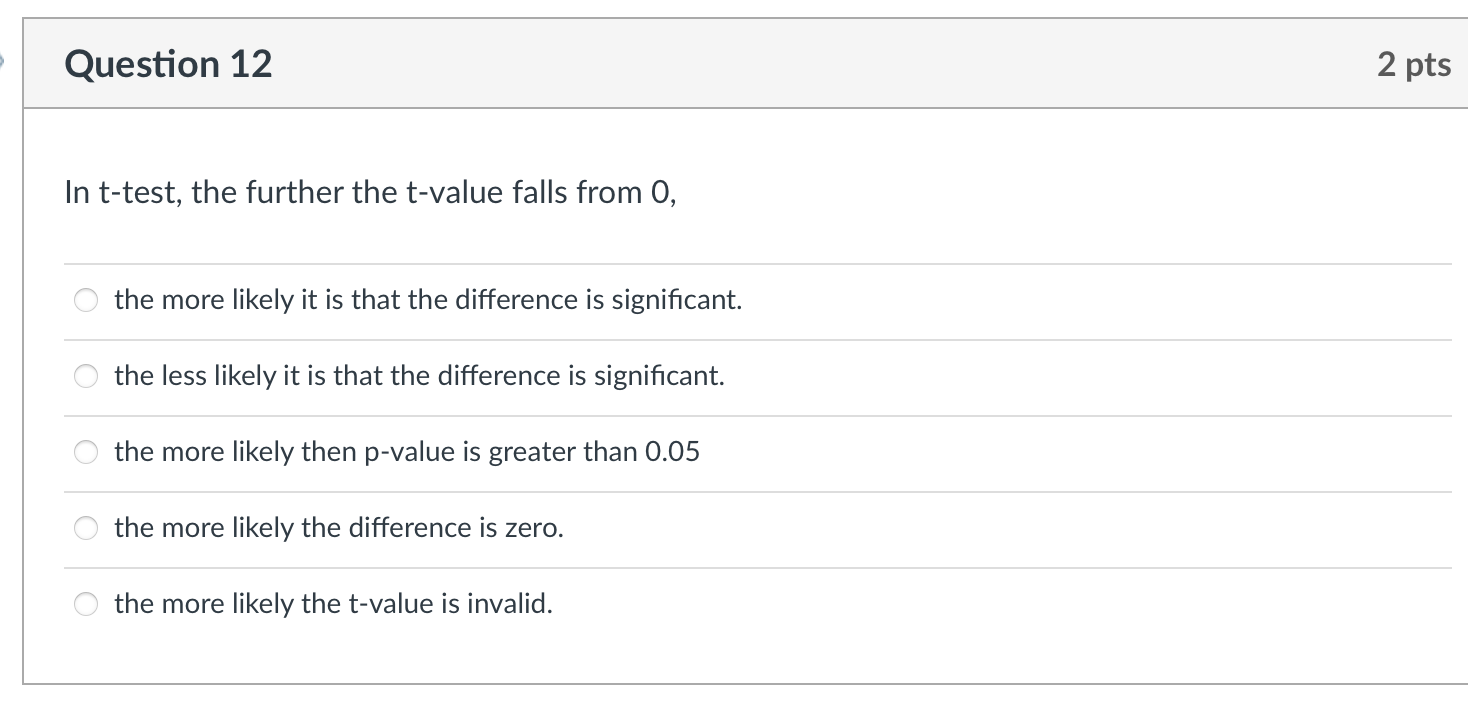Click the first answer's text label
Viewport: 1468px width, 714px height.
pos(426,299)
